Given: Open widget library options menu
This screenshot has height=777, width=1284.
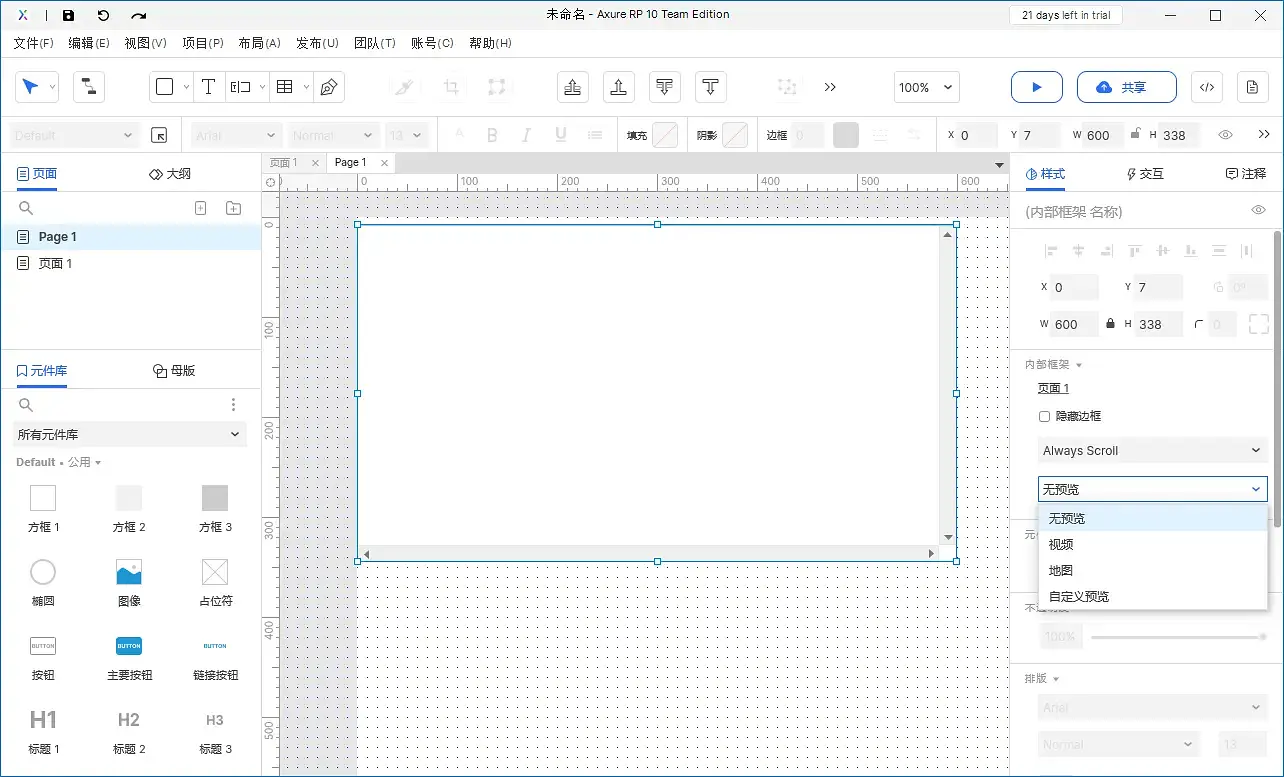Looking at the screenshot, I should click(x=233, y=405).
